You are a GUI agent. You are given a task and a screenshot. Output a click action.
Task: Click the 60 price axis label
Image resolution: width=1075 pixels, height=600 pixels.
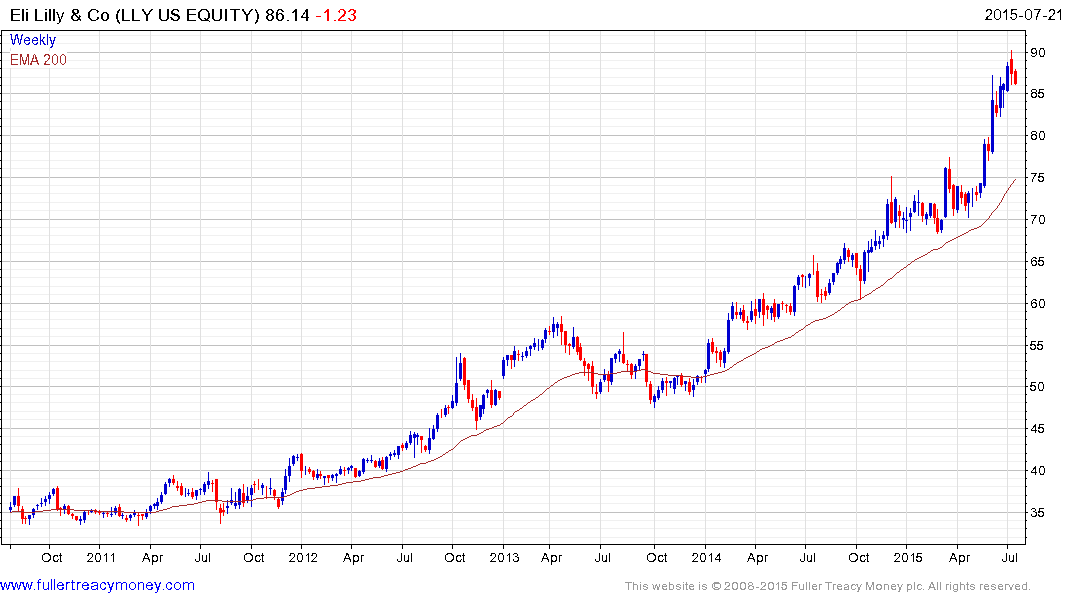coord(1037,303)
